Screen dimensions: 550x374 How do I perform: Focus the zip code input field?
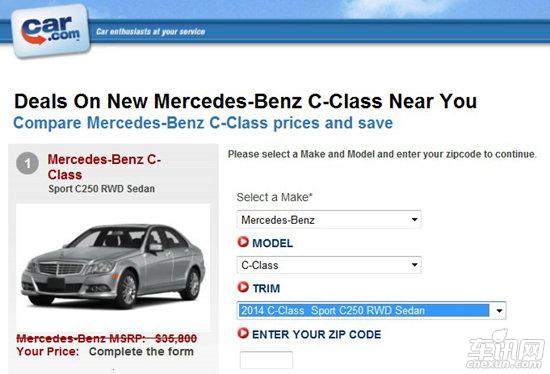266,360
